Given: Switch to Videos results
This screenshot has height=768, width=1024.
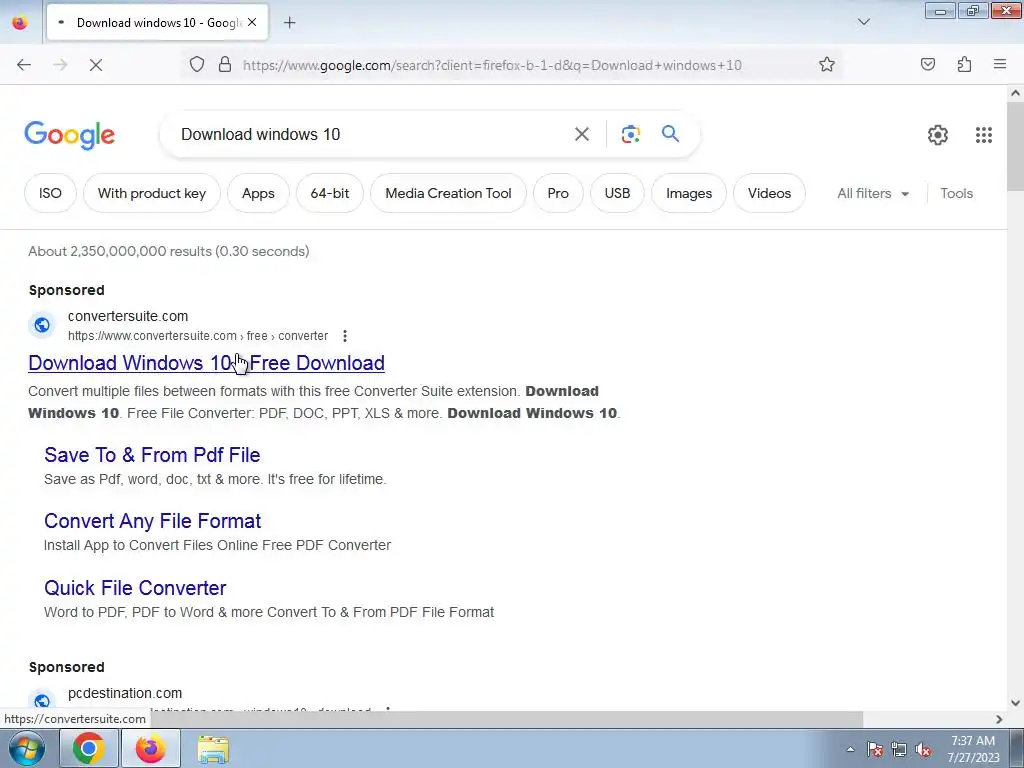Looking at the screenshot, I should [x=769, y=193].
